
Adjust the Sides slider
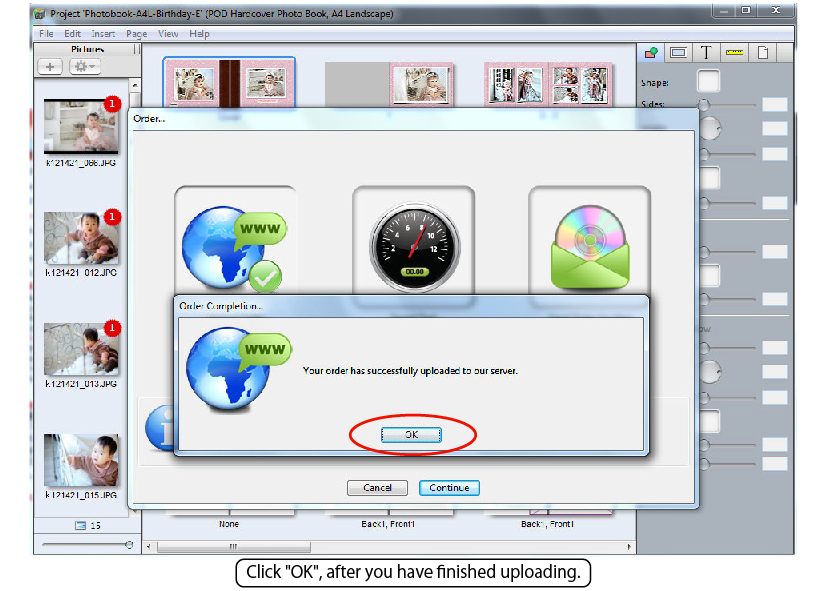(705, 104)
